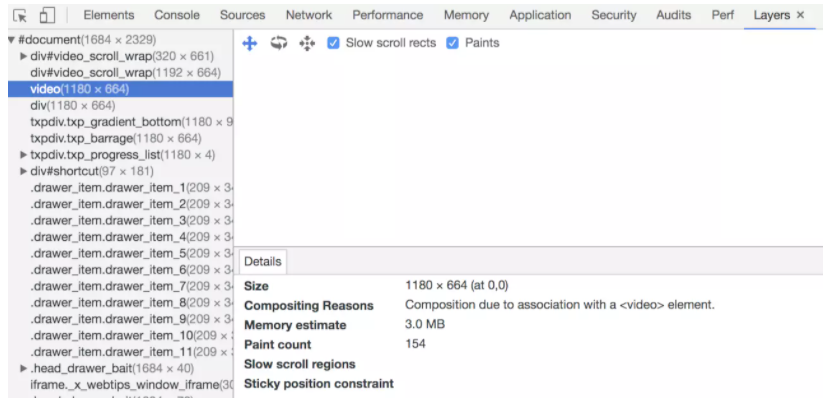This screenshot has height=408, width=834.
Task: Open the Sources tab
Action: (x=243, y=15)
